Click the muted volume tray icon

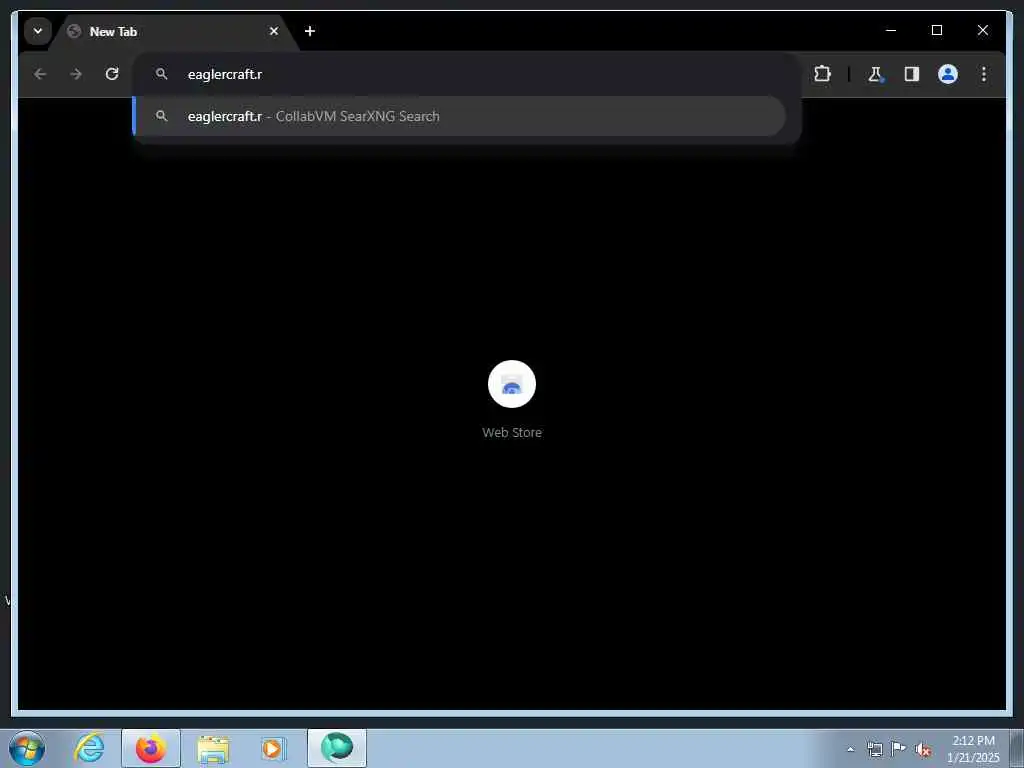click(x=923, y=749)
